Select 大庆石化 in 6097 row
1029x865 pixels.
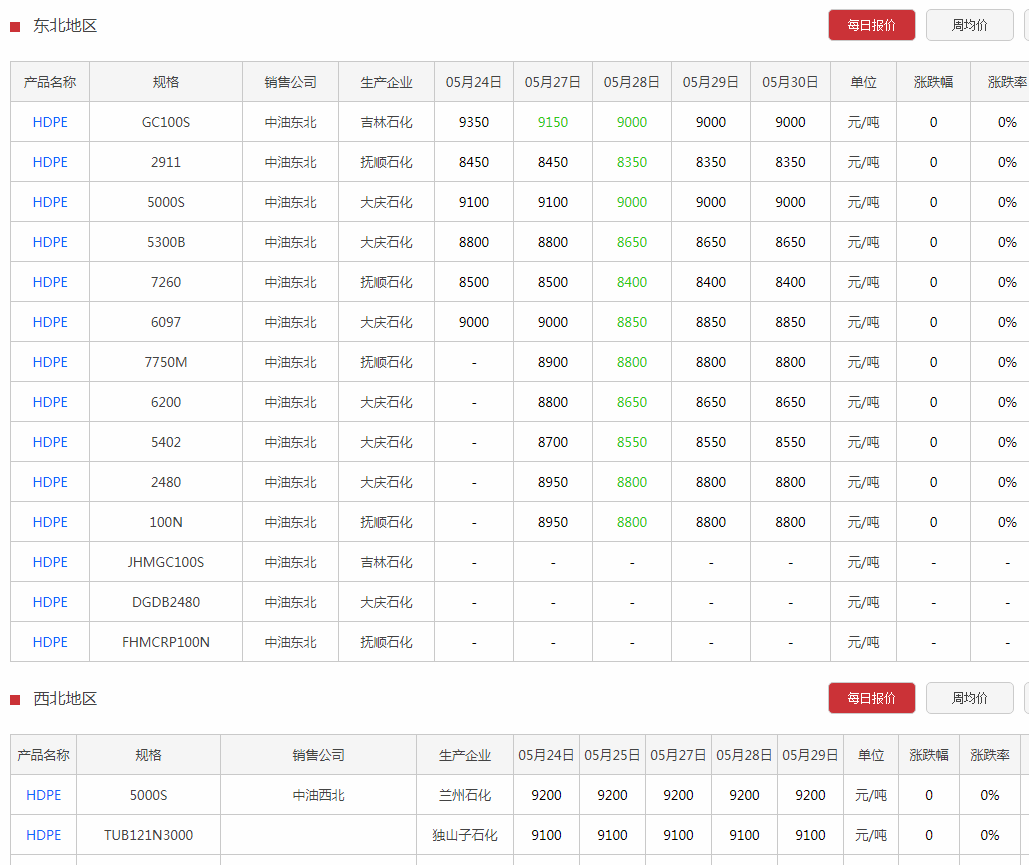point(386,322)
